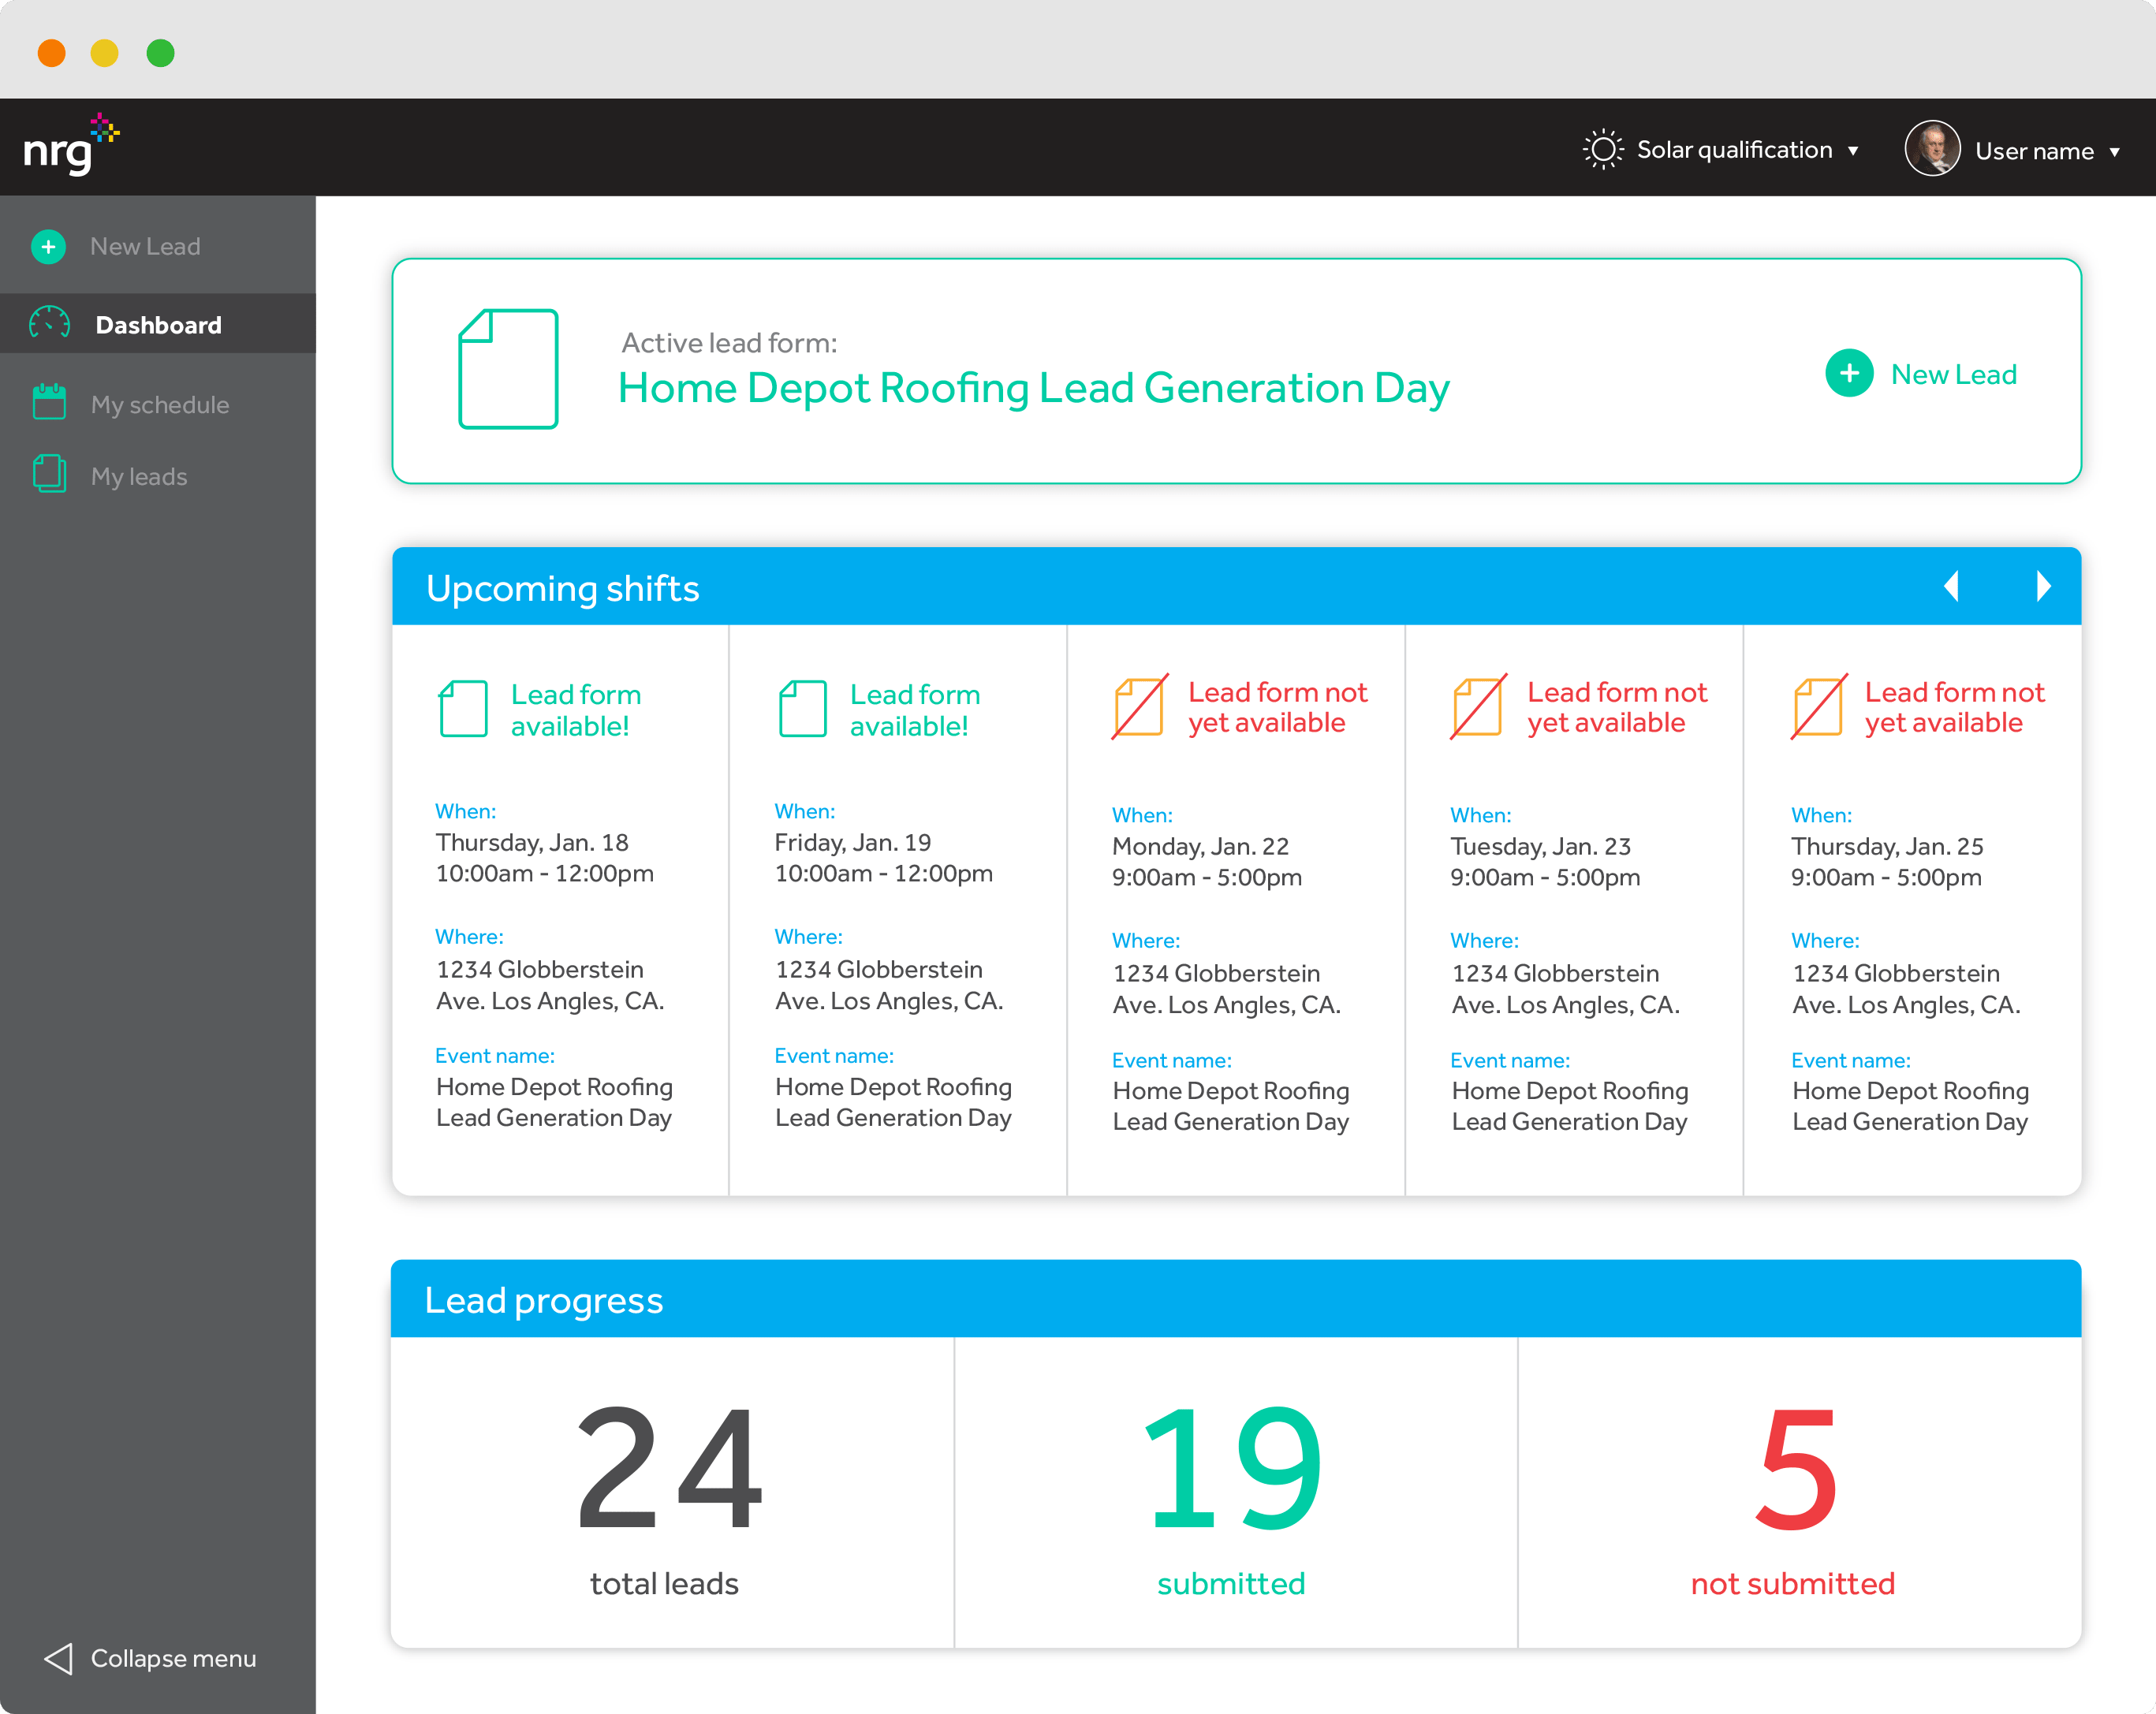Click lead form icon for Friday Jan. 19
2156x1714 pixels.
(x=802, y=709)
